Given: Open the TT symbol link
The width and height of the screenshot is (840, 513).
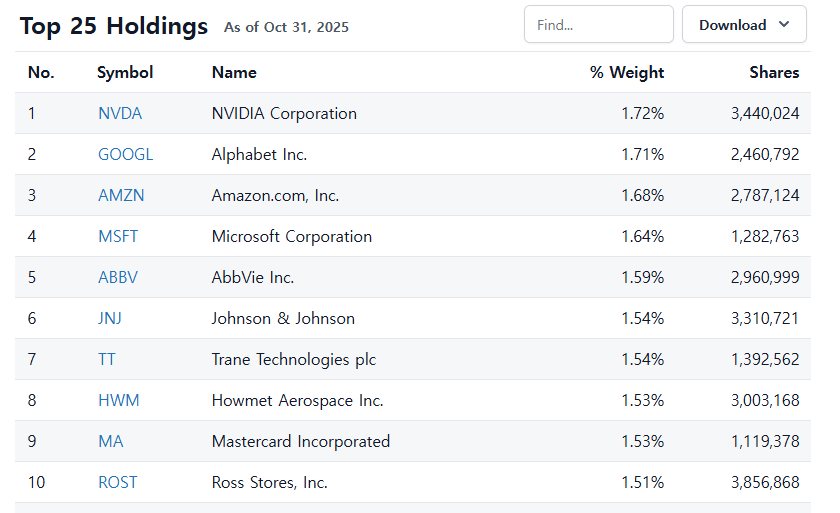Looking at the screenshot, I should (107, 360).
